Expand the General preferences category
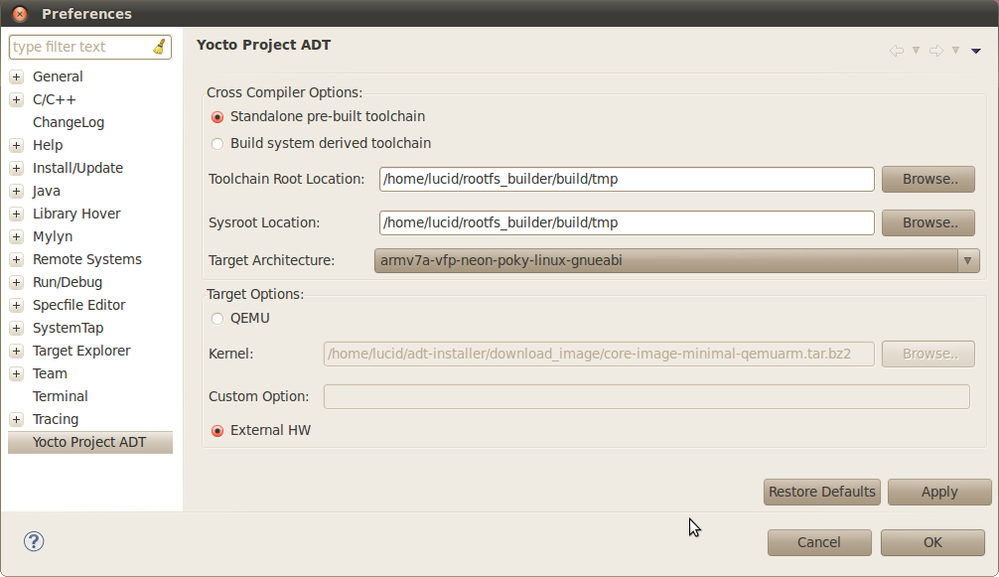 point(15,76)
